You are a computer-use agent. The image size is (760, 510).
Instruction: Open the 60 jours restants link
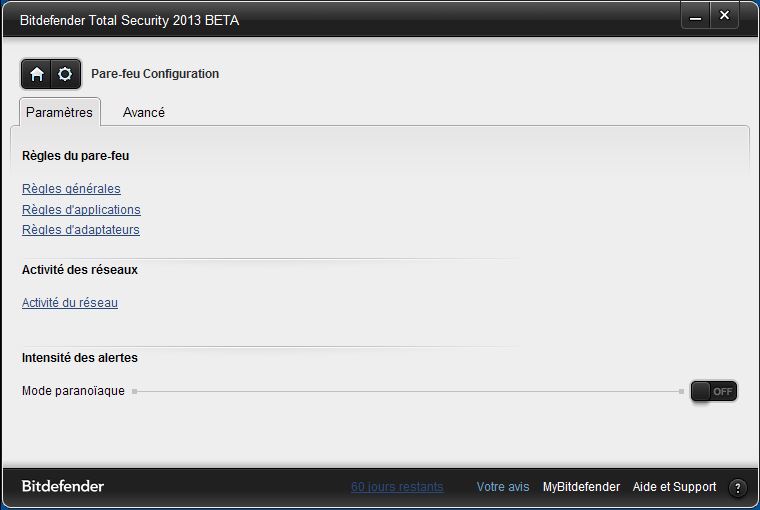click(x=397, y=487)
